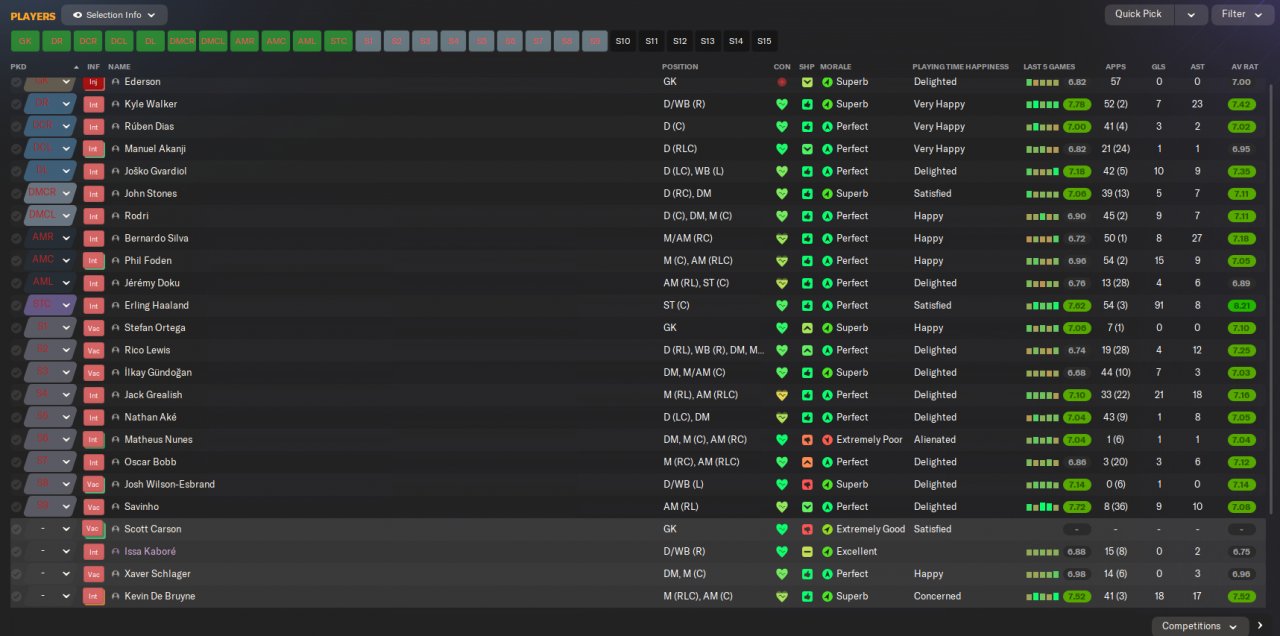The width and height of the screenshot is (1280, 636).
Task: Click the person icon before Issa Kaboré
Action: click(x=115, y=552)
